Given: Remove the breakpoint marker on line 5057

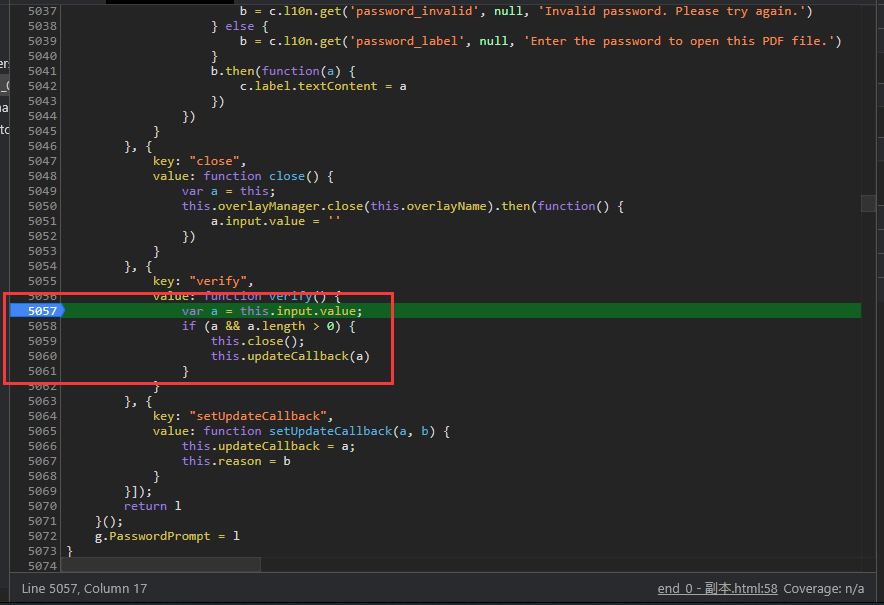Looking at the screenshot, I should [x=37, y=311].
